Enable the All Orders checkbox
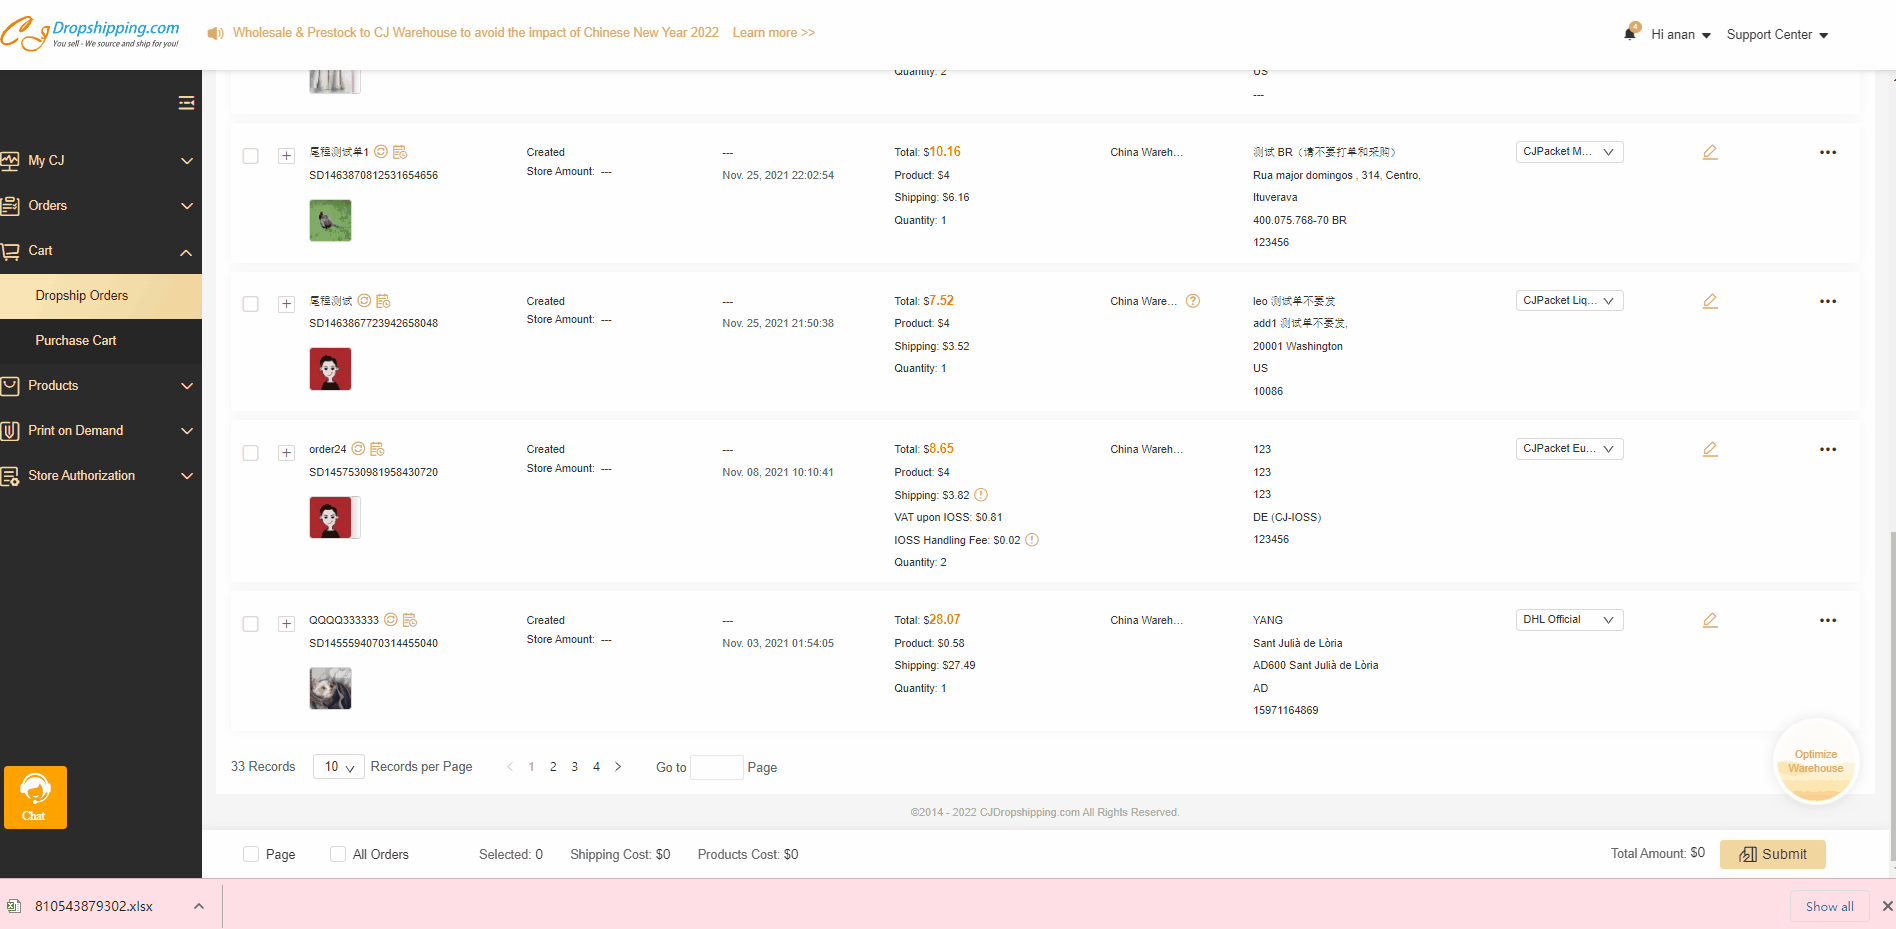The height and width of the screenshot is (929, 1896). point(338,854)
